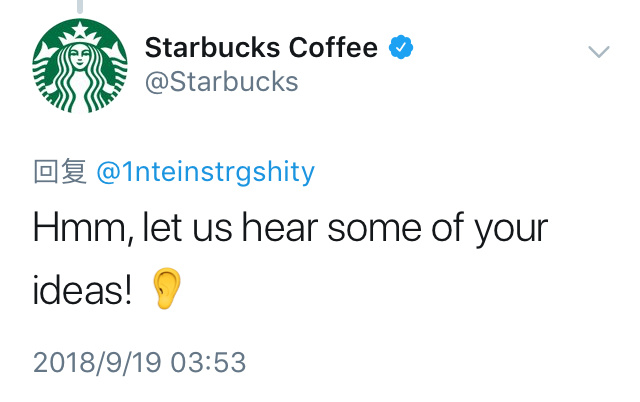Open the Starbucks Coffee display name
Screen dimensions: 640x402
coord(261,47)
